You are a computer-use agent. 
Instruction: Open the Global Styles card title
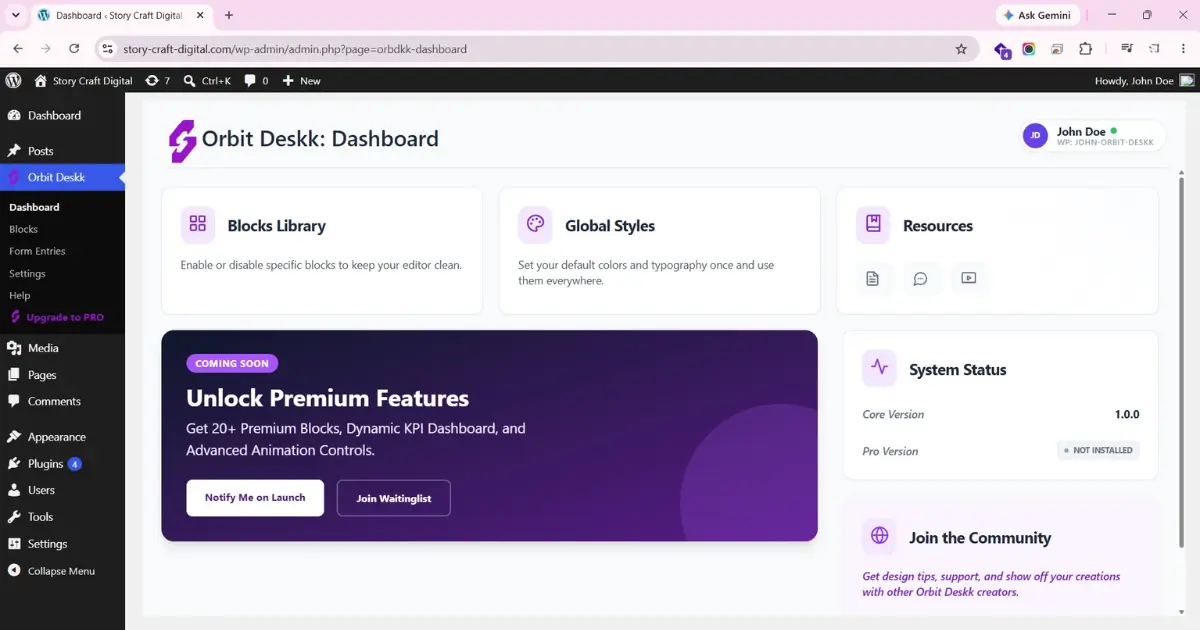[610, 226]
